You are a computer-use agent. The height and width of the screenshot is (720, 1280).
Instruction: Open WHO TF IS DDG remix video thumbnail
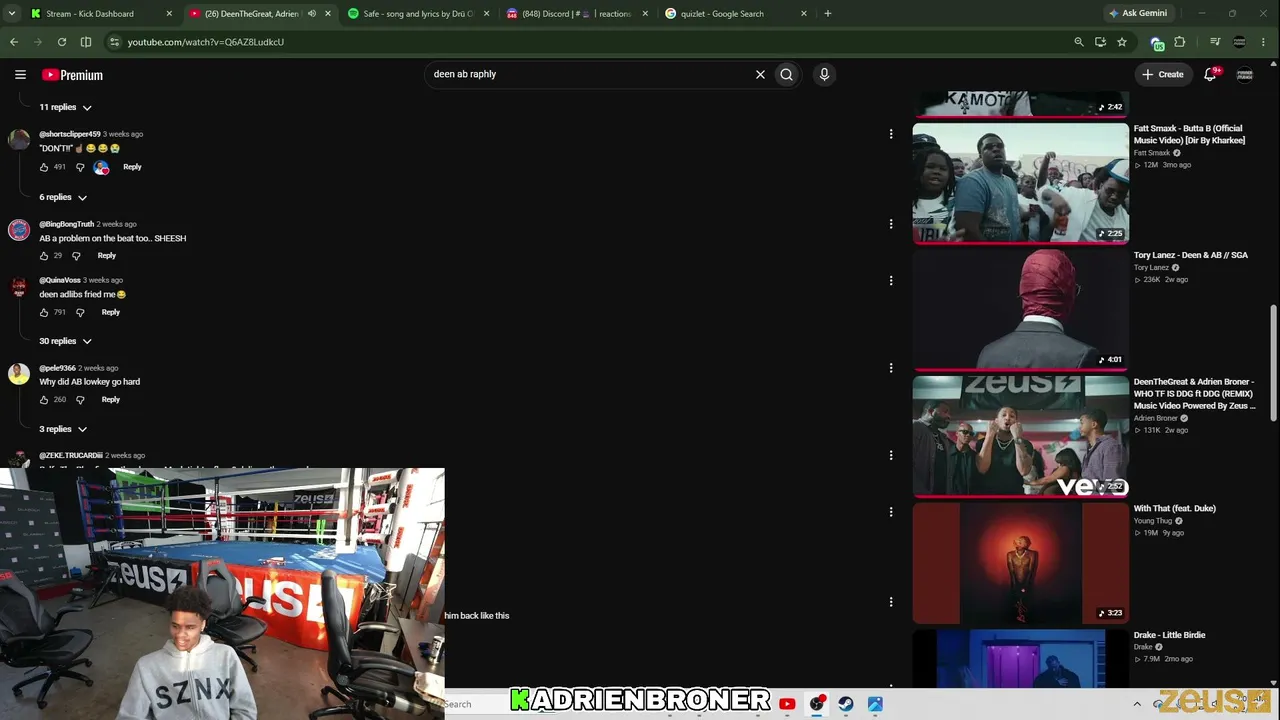pyautogui.click(x=1020, y=436)
